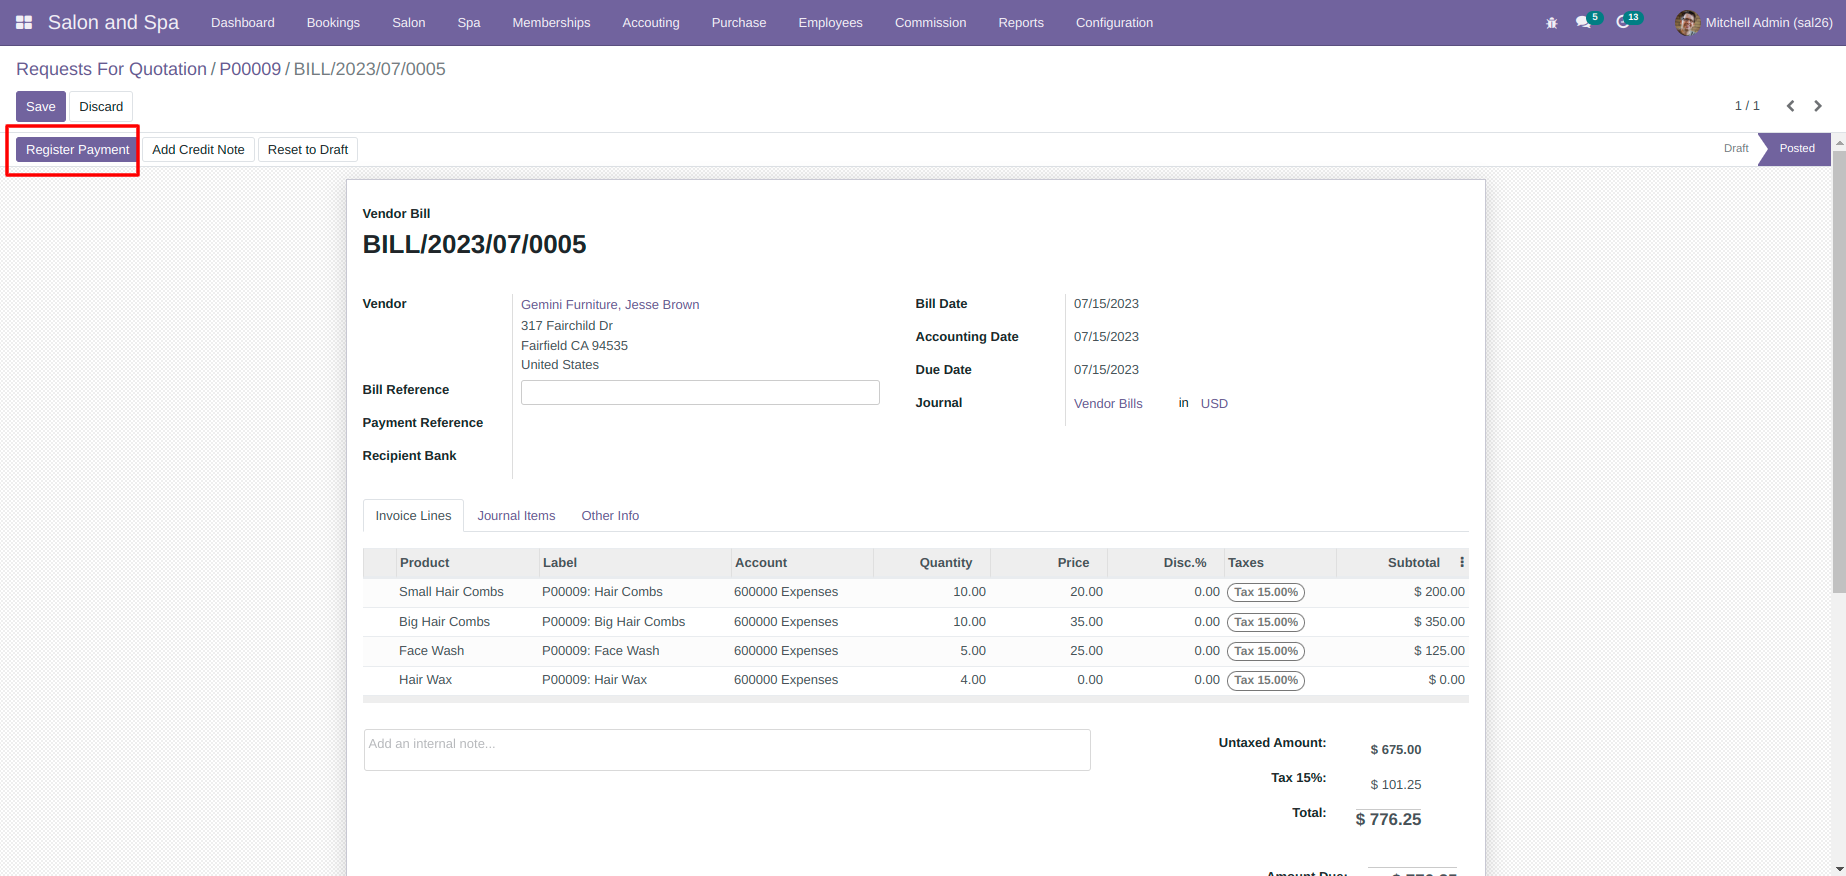1846x876 pixels.
Task: Click Add Credit Note button
Action: [x=198, y=150]
